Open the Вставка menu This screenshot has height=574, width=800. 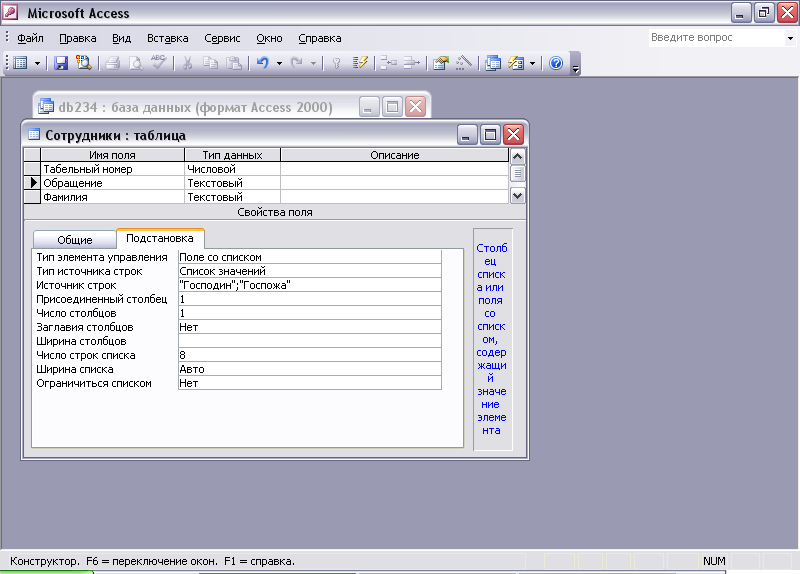[167, 38]
